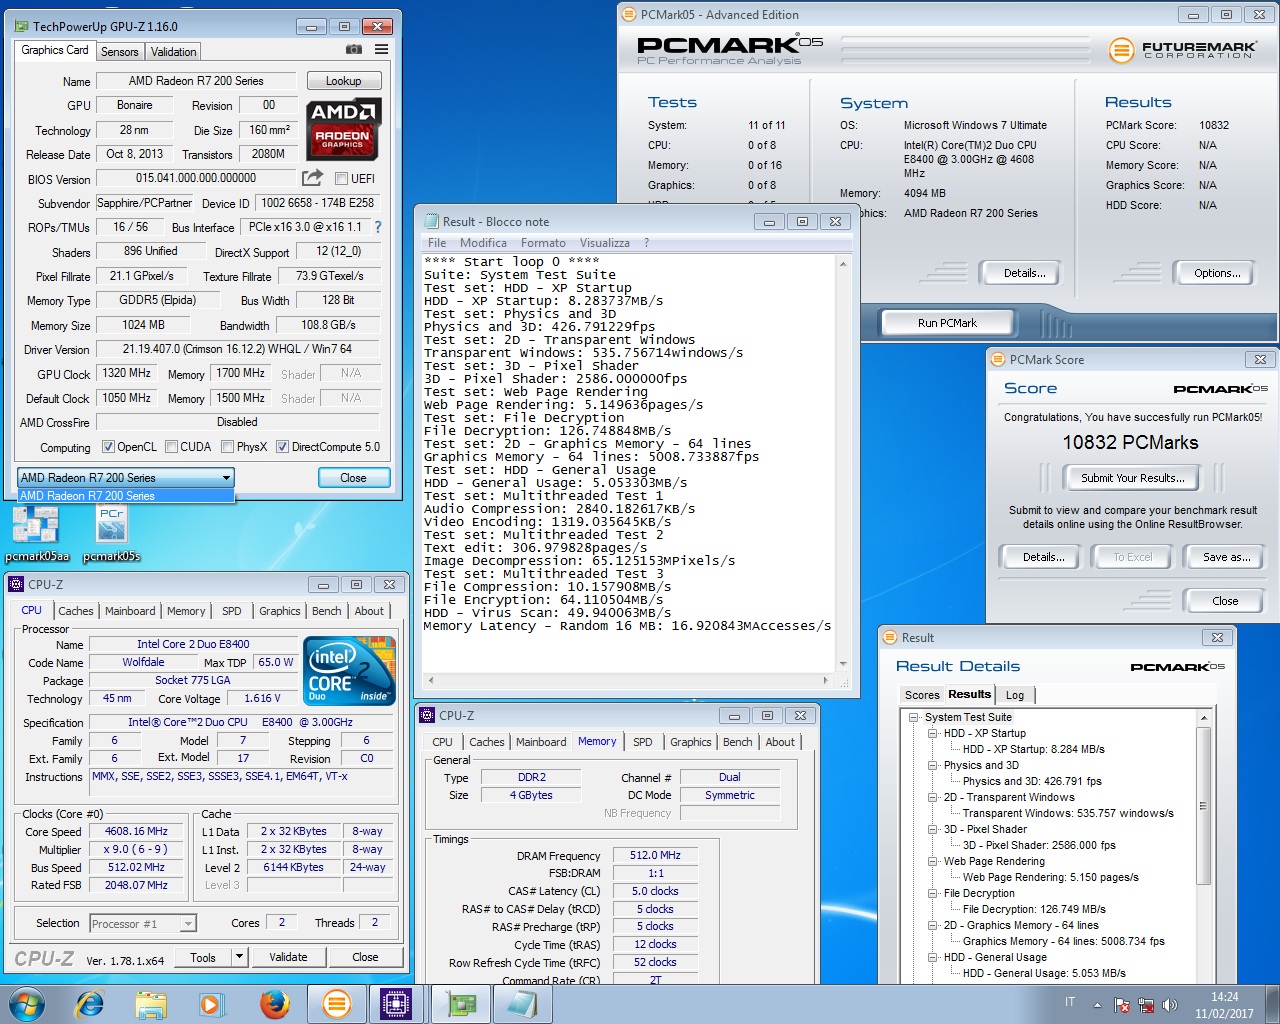Screen dimensions: 1280x1024
Task: Open the Action Center flag tray icon
Action: 1122,1005
